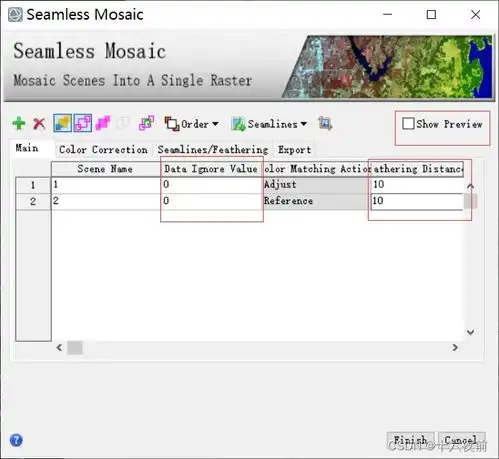Click the define output area icon
The image size is (499, 459).
click(325, 123)
